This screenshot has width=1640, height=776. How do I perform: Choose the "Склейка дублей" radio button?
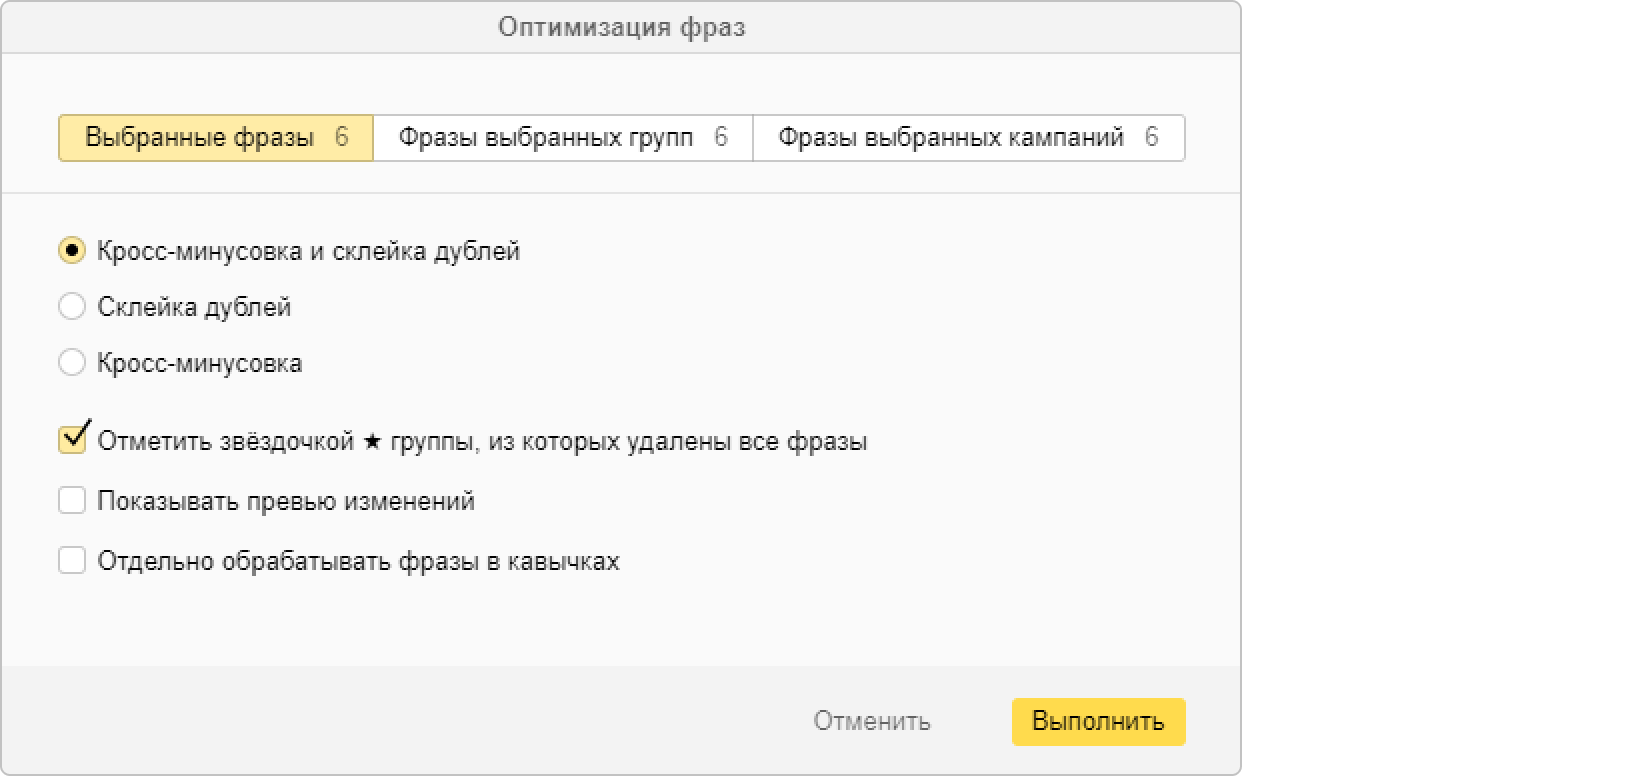(72, 306)
